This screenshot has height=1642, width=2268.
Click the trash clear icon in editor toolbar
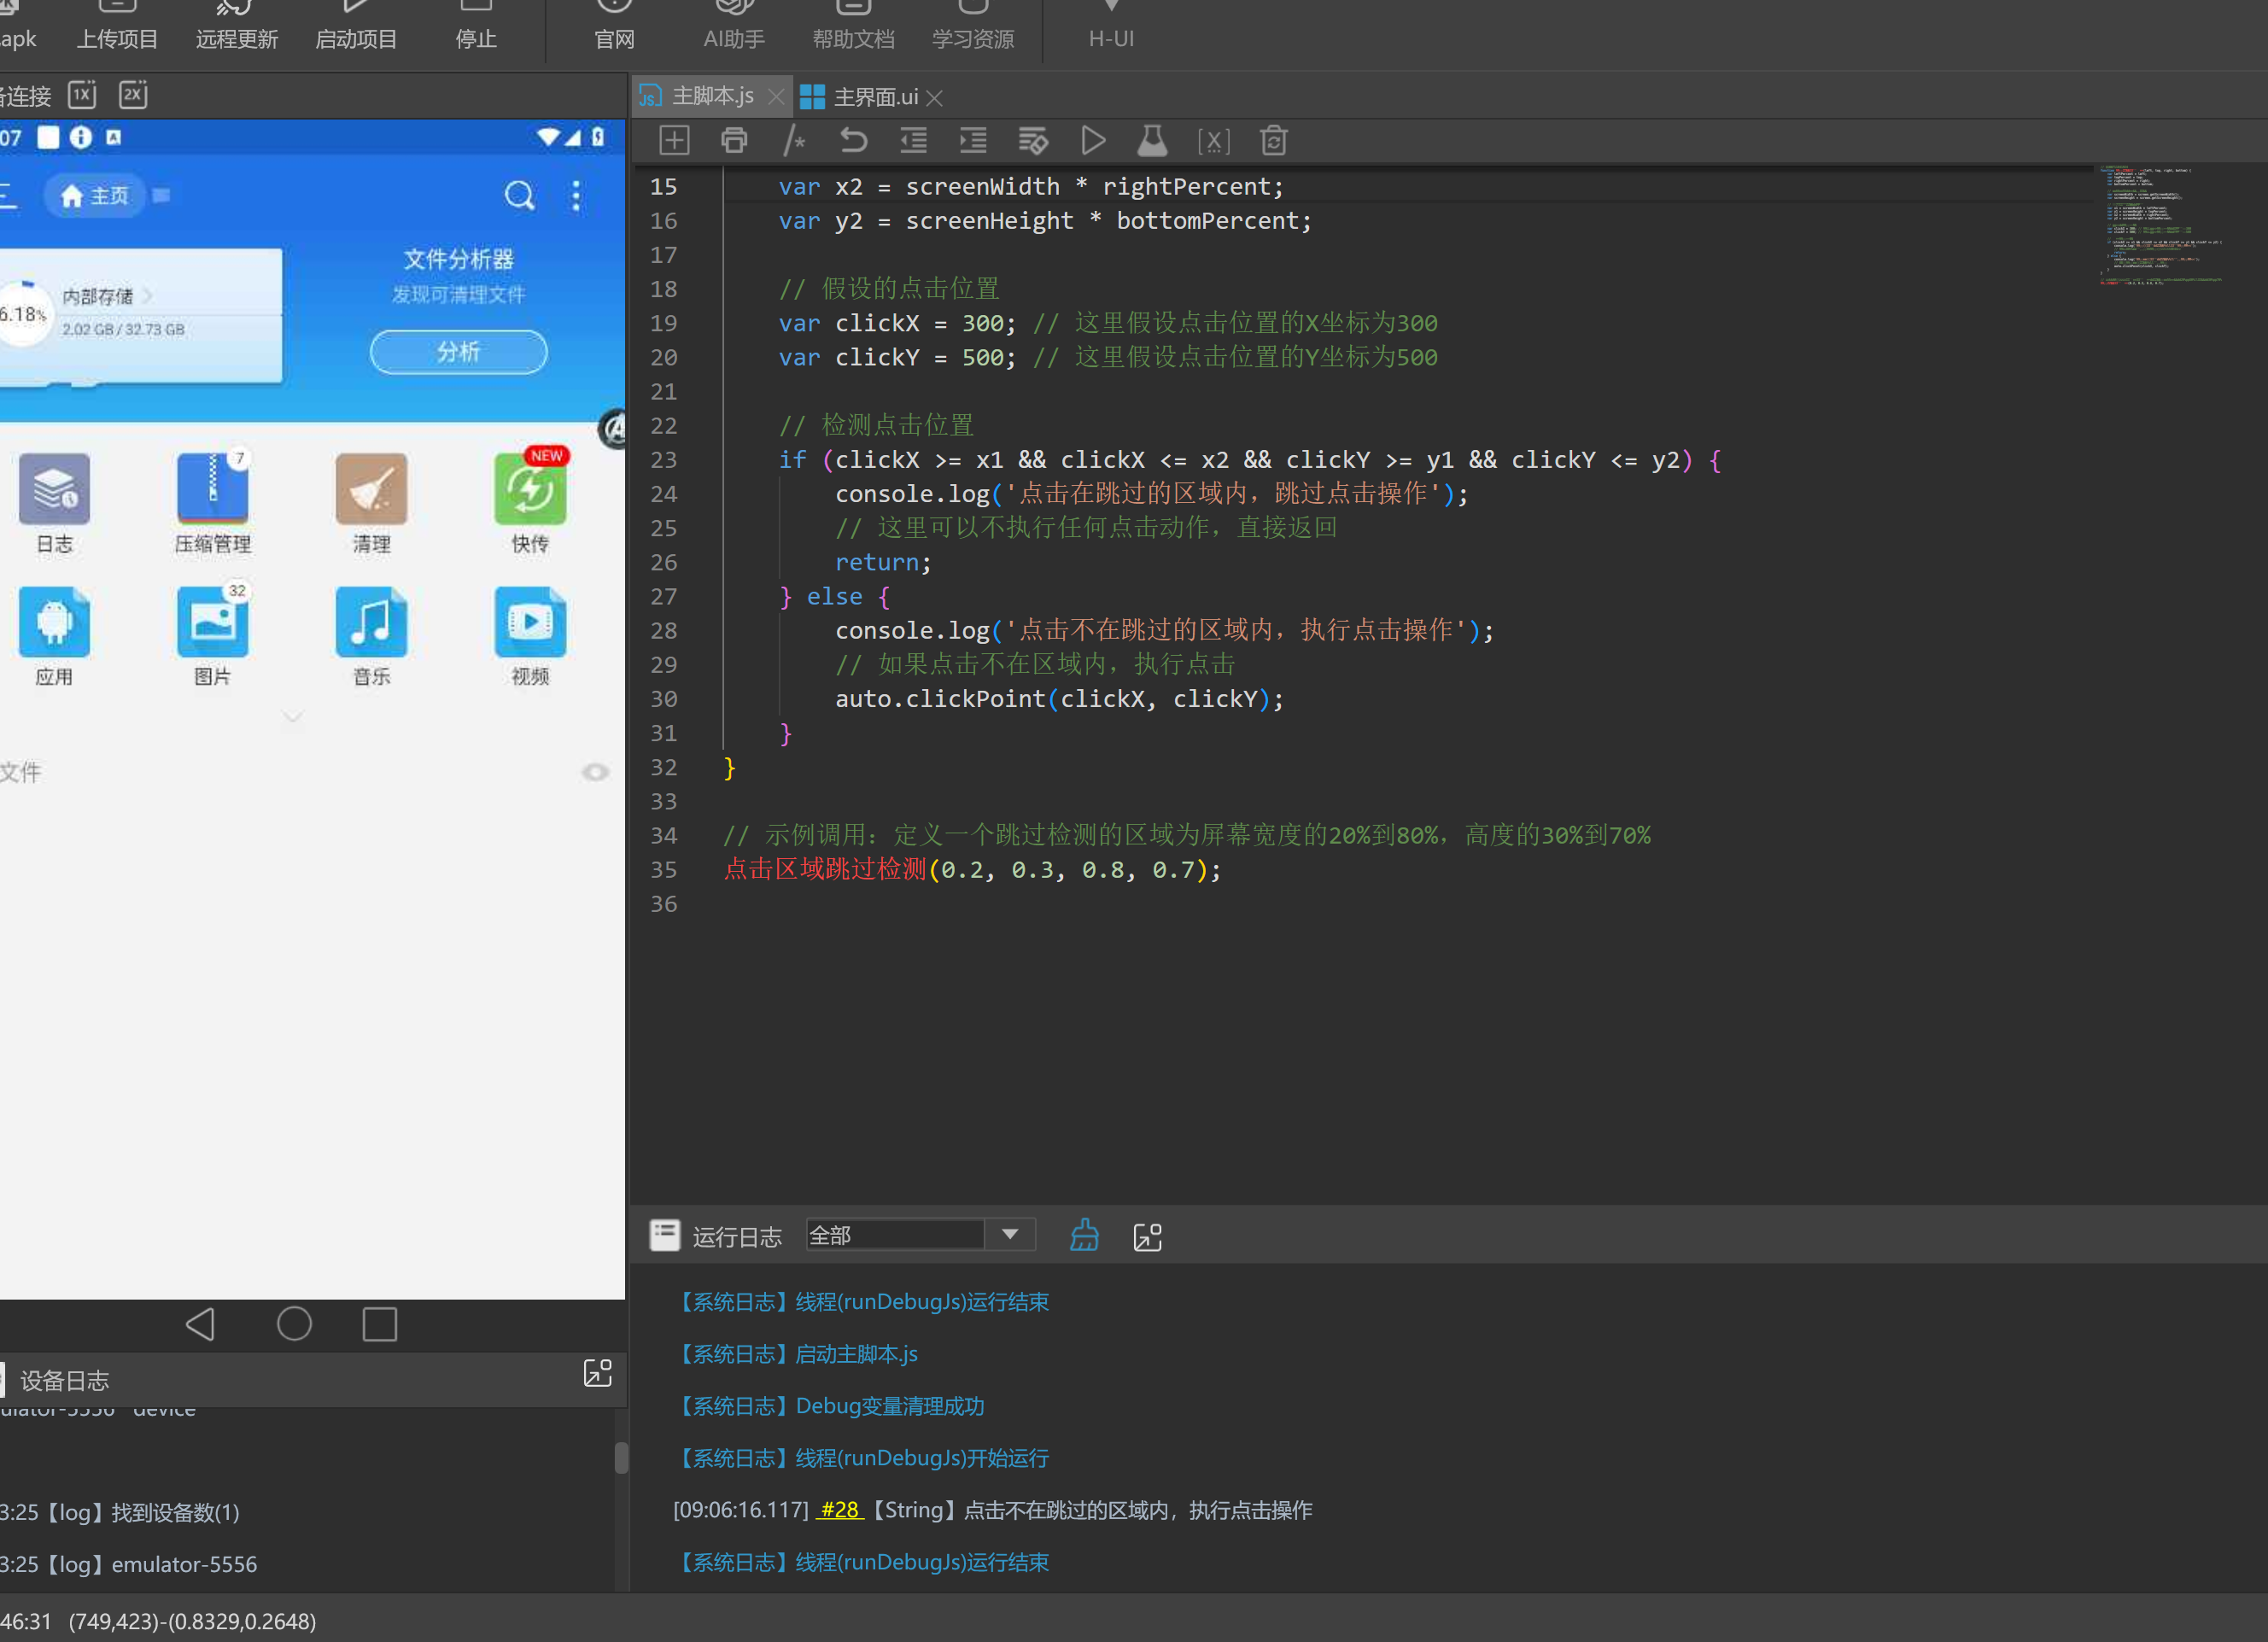1273,141
